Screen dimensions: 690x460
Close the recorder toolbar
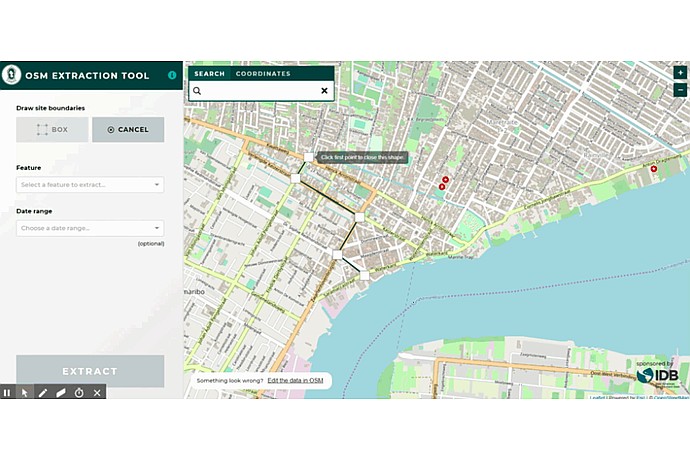pyautogui.click(x=97, y=393)
